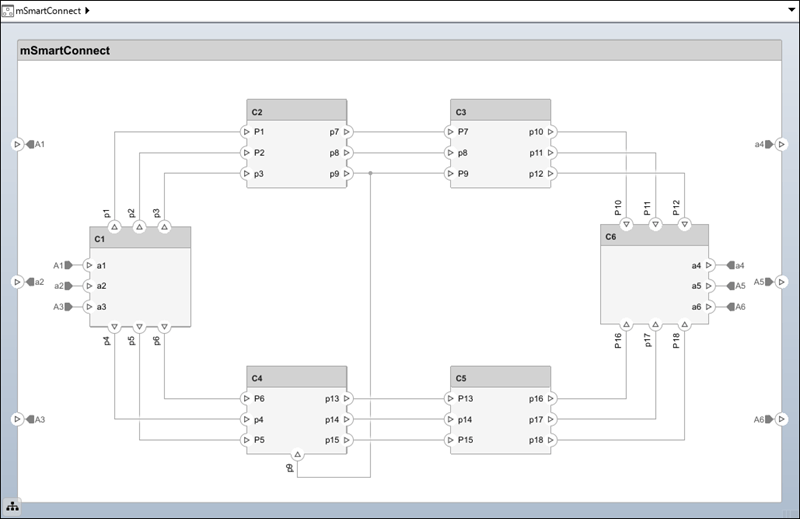Select the a5 output port inside C6
Screen dimensions: 800x519
pyautogui.click(x=709, y=286)
